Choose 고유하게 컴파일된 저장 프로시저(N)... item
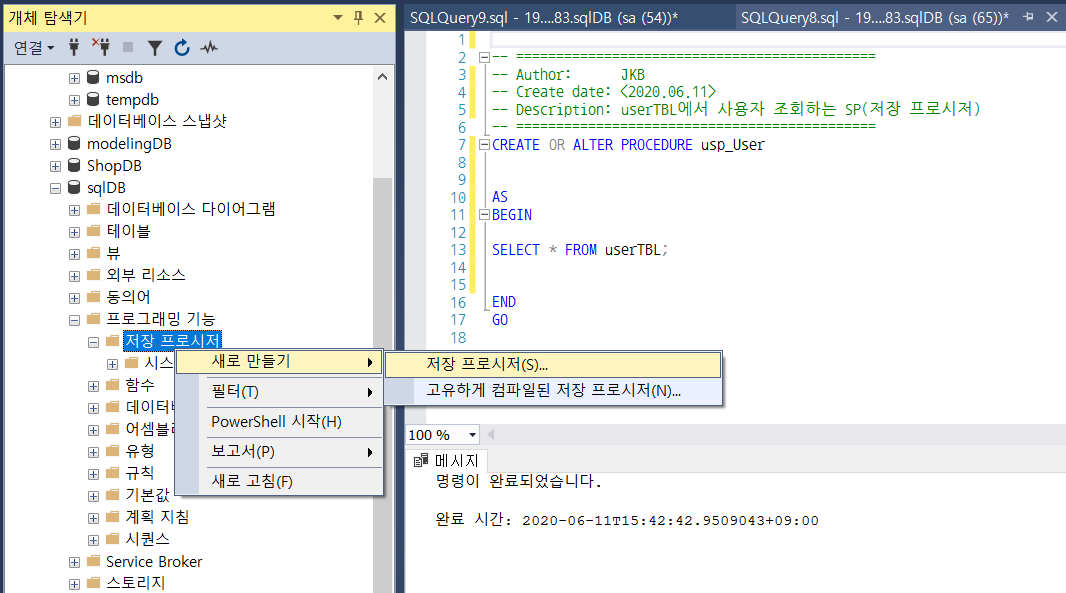 [553, 390]
